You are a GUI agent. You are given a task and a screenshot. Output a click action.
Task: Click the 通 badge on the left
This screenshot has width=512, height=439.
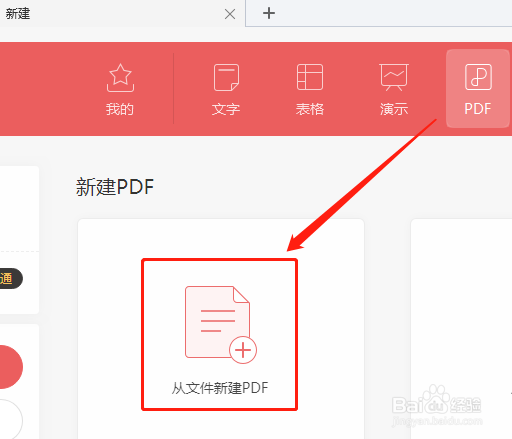[x=10, y=278]
